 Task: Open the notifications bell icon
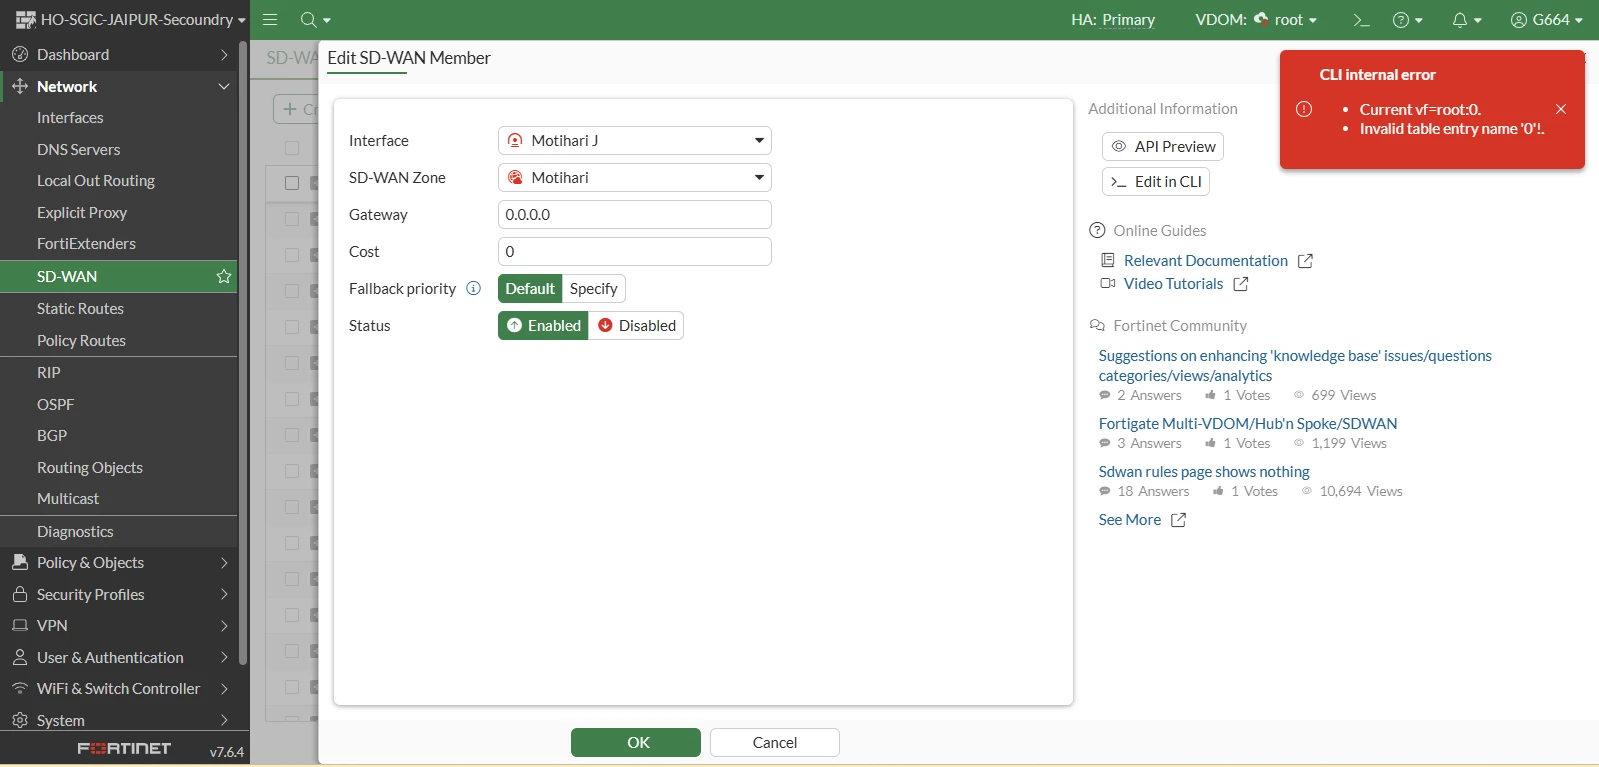[x=1466, y=20]
